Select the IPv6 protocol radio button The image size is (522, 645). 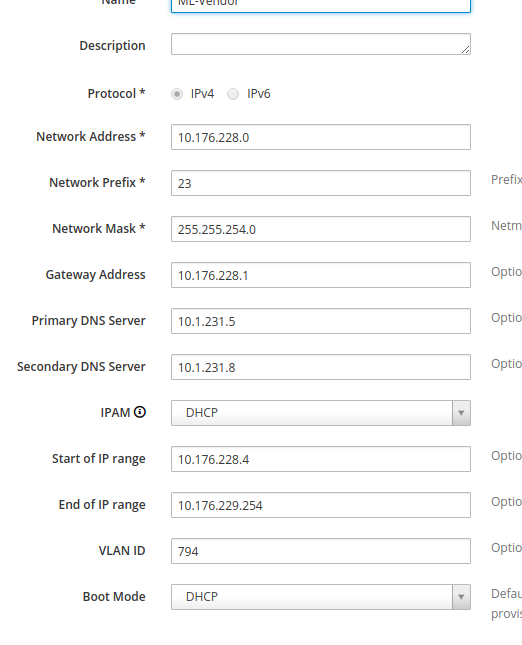click(233, 94)
